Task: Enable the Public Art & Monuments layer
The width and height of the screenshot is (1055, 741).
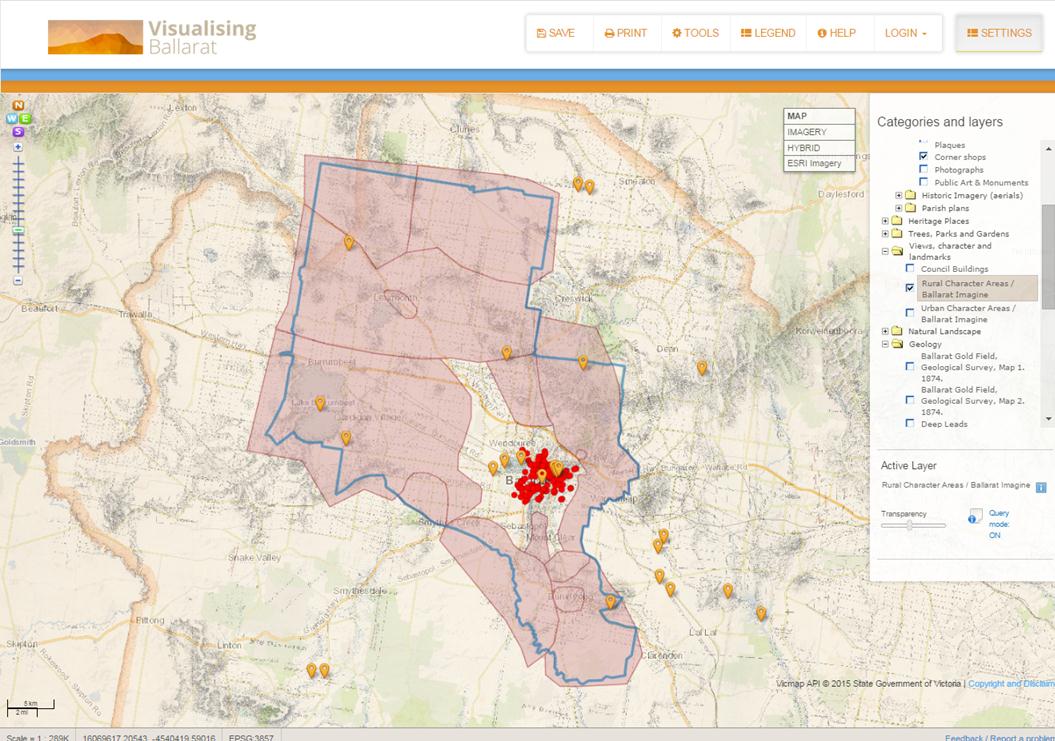Action: [923, 182]
